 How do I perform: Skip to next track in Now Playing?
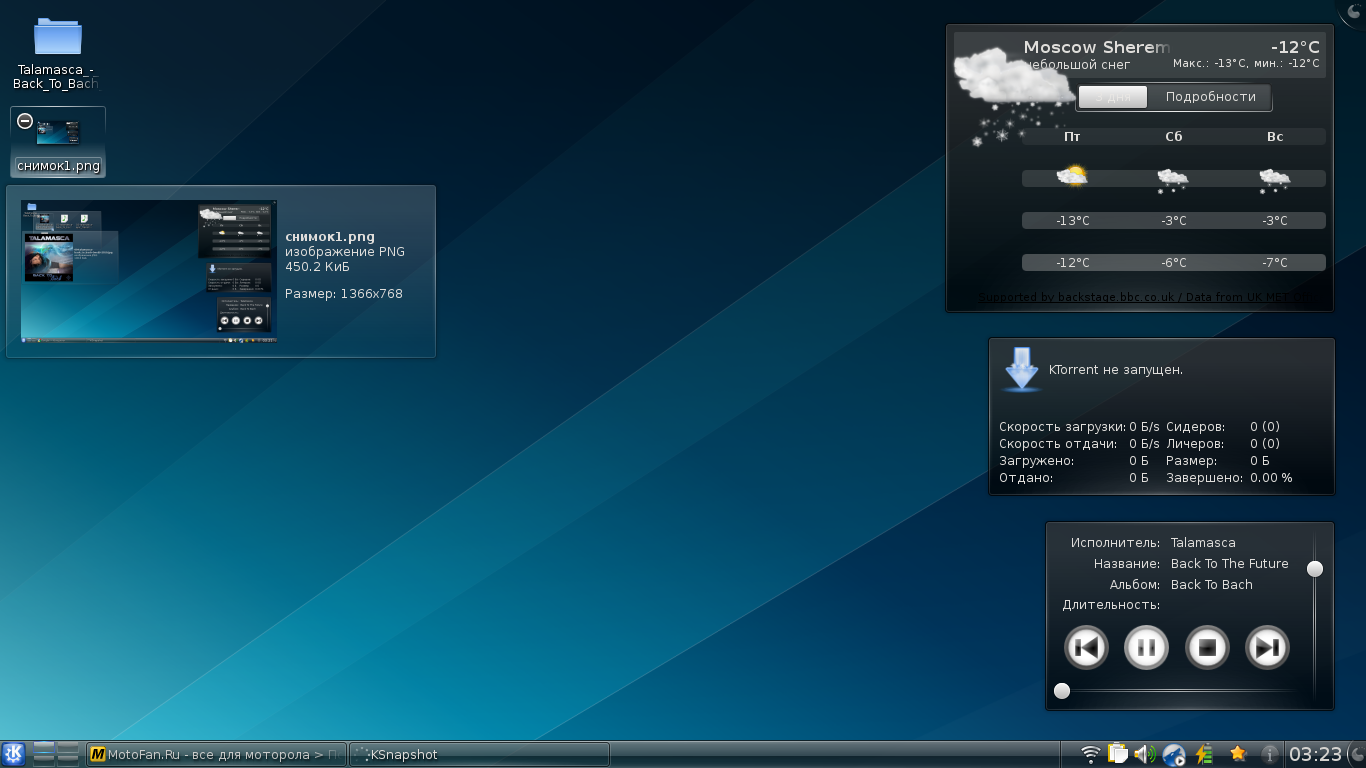tap(1267, 647)
